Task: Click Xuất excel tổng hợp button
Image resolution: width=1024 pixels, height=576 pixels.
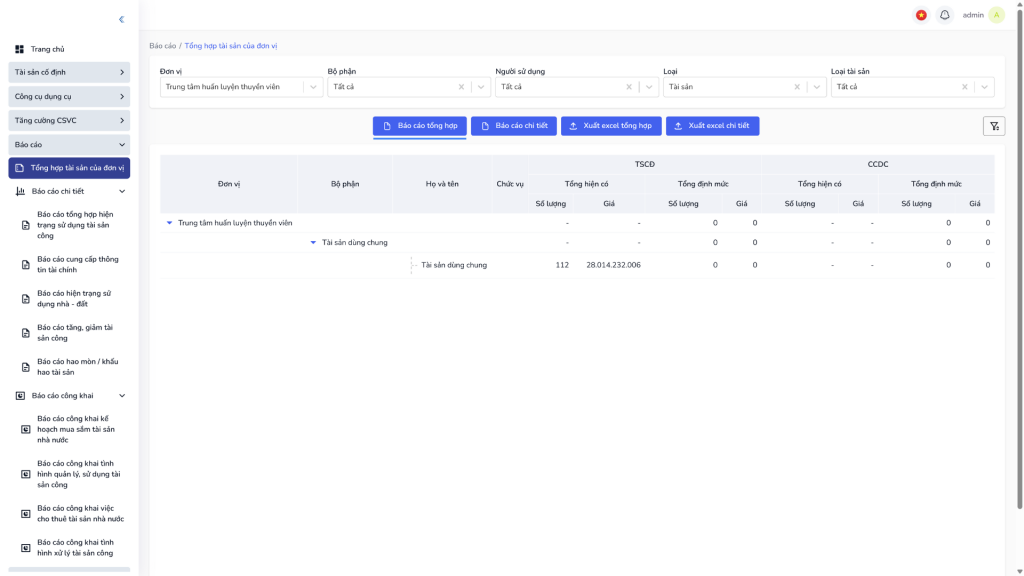Action: click(610, 126)
